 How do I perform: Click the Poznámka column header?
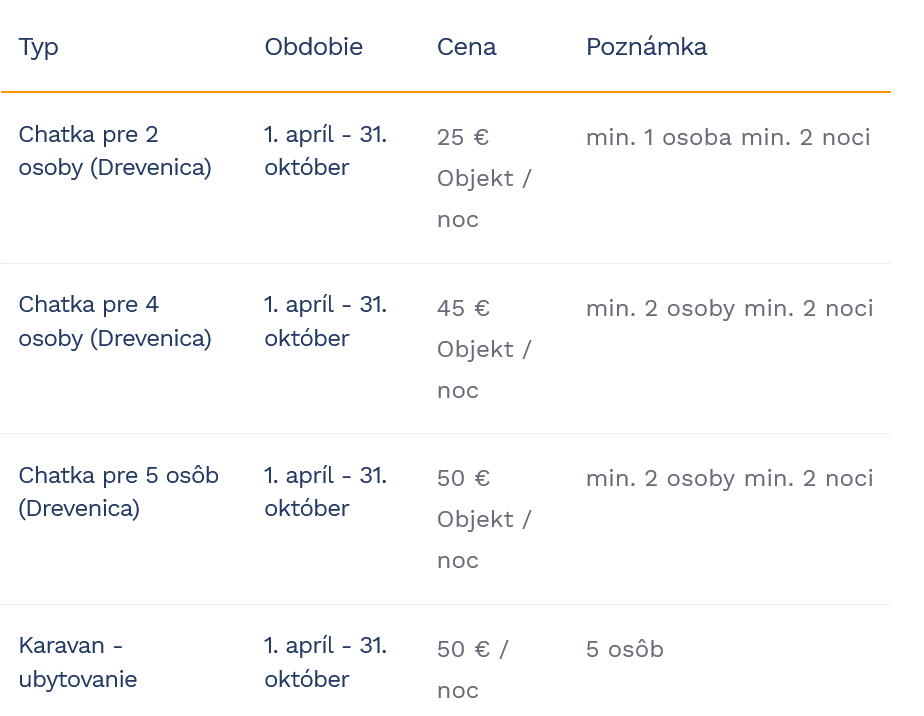(646, 47)
